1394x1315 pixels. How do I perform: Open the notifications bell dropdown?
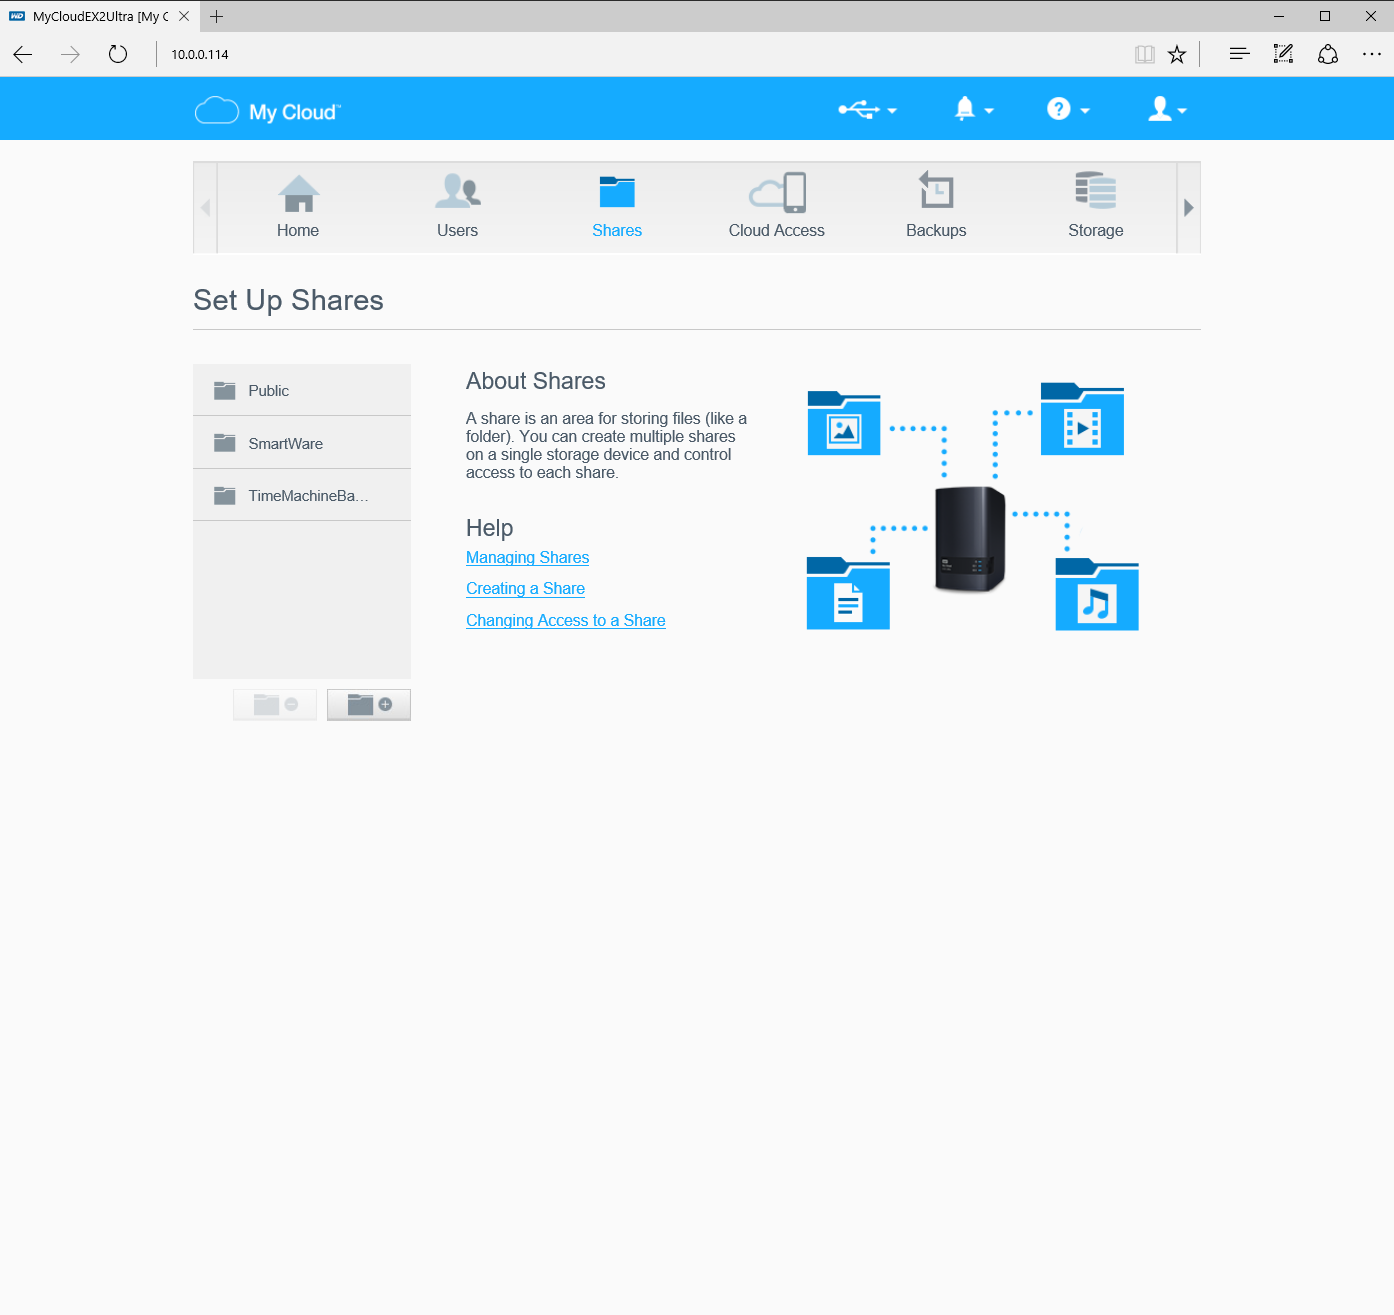tap(973, 110)
